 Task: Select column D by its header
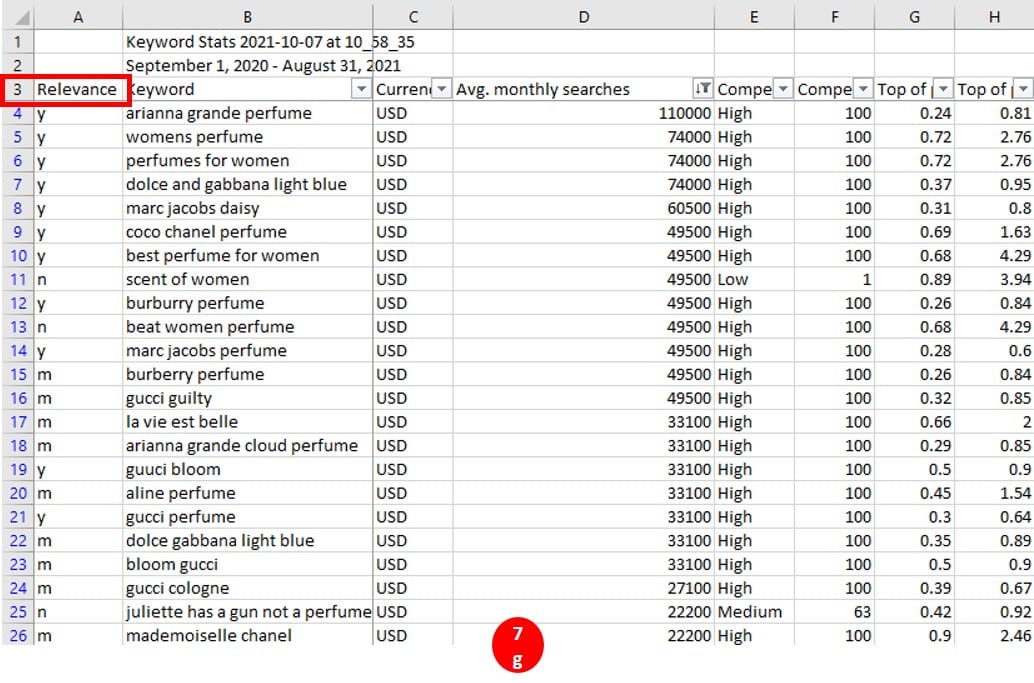[584, 17]
